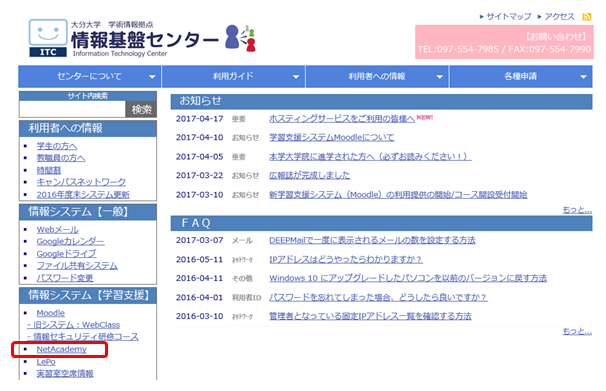The image size is (606, 391).
Task: Expand the 利用ガイド dropdown arrow
Action: pyautogui.click(x=296, y=77)
